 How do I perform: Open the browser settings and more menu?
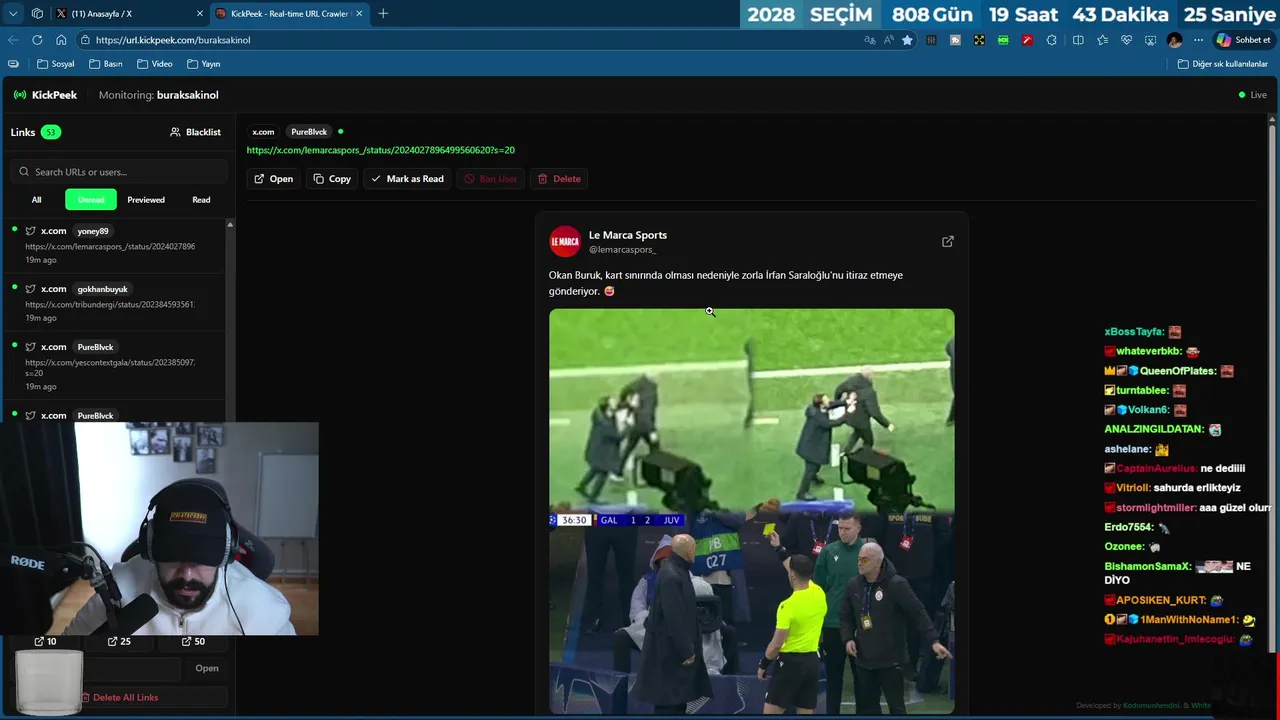(1198, 40)
